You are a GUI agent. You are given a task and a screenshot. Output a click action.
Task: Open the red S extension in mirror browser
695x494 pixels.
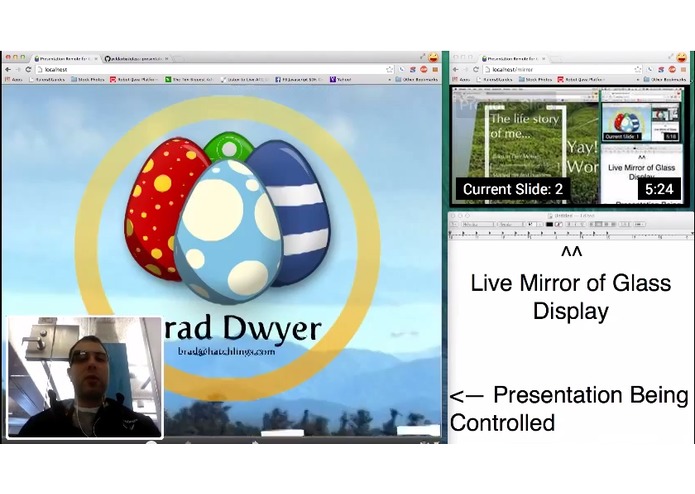pyautogui.click(x=661, y=70)
